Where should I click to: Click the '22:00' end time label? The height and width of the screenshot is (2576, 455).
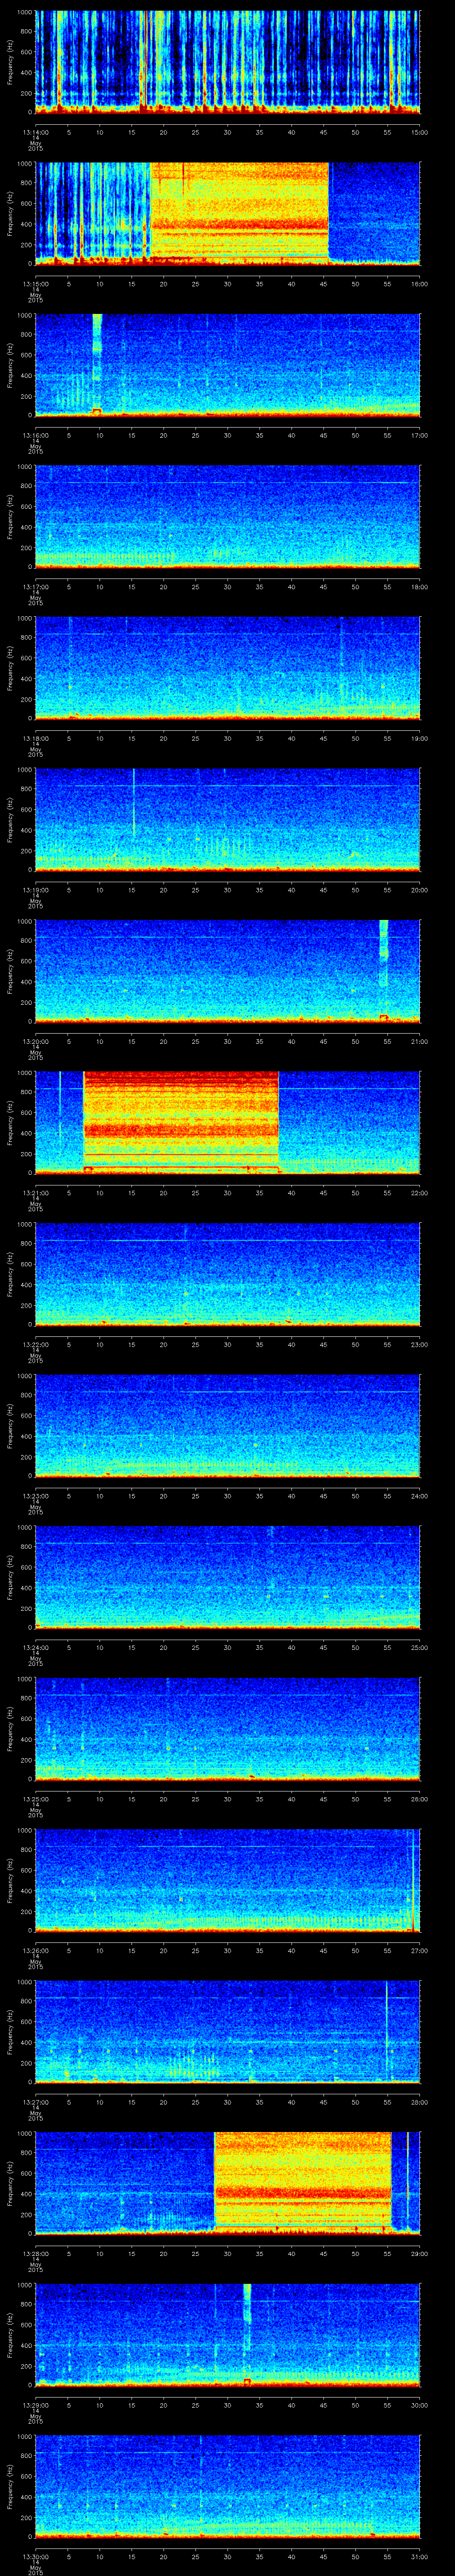coord(420,1193)
